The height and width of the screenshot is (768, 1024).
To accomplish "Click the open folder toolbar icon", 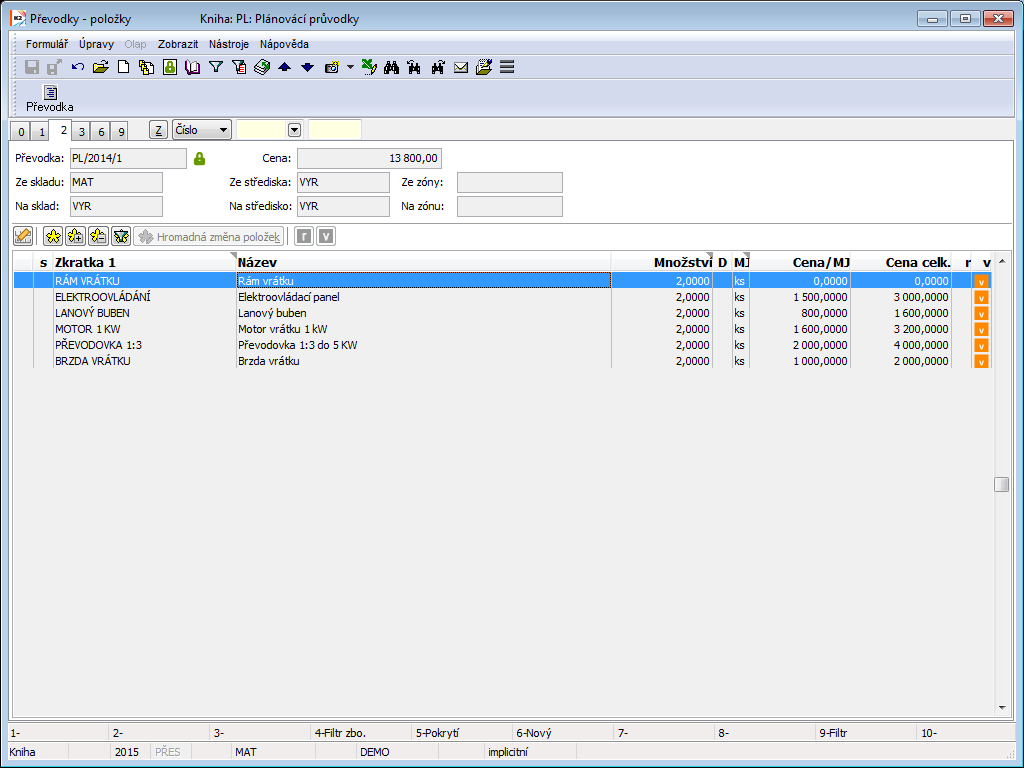I will [x=100, y=67].
